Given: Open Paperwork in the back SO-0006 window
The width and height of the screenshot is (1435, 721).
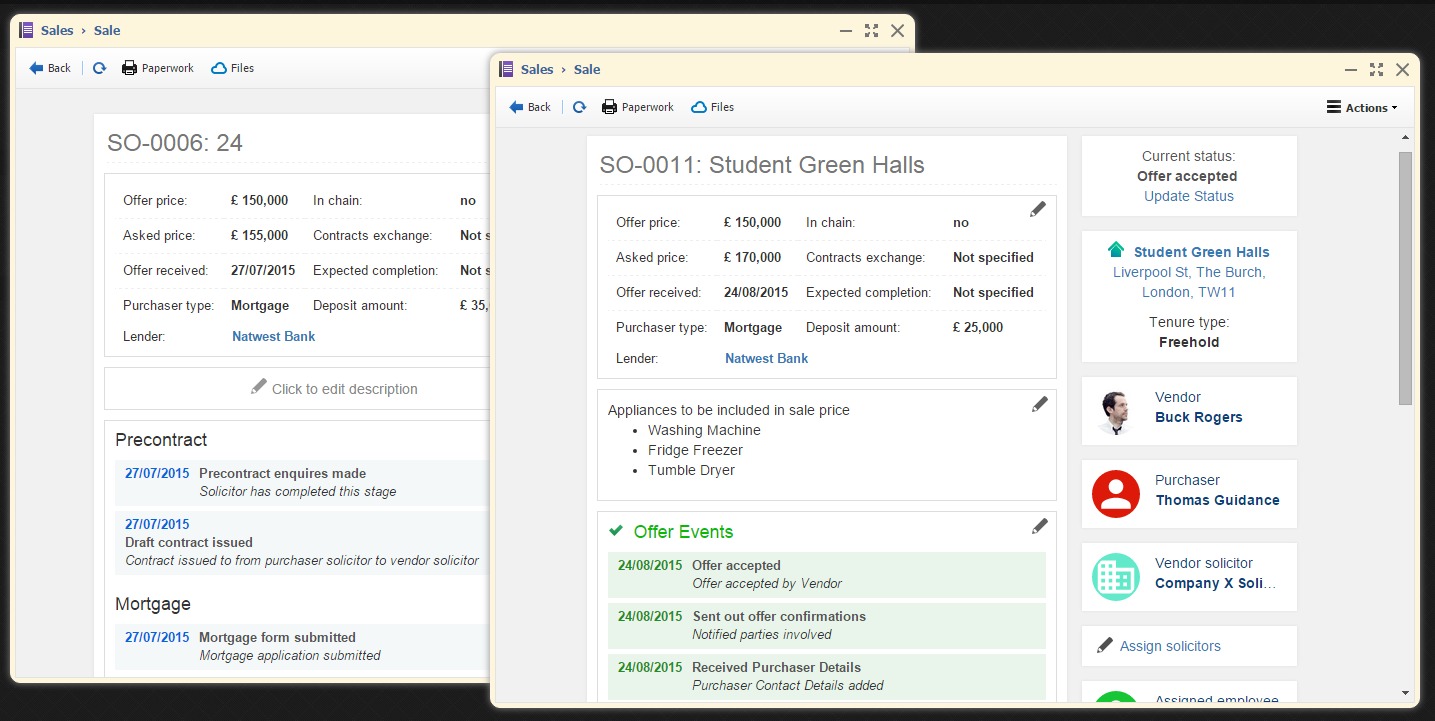Looking at the screenshot, I should 157,68.
